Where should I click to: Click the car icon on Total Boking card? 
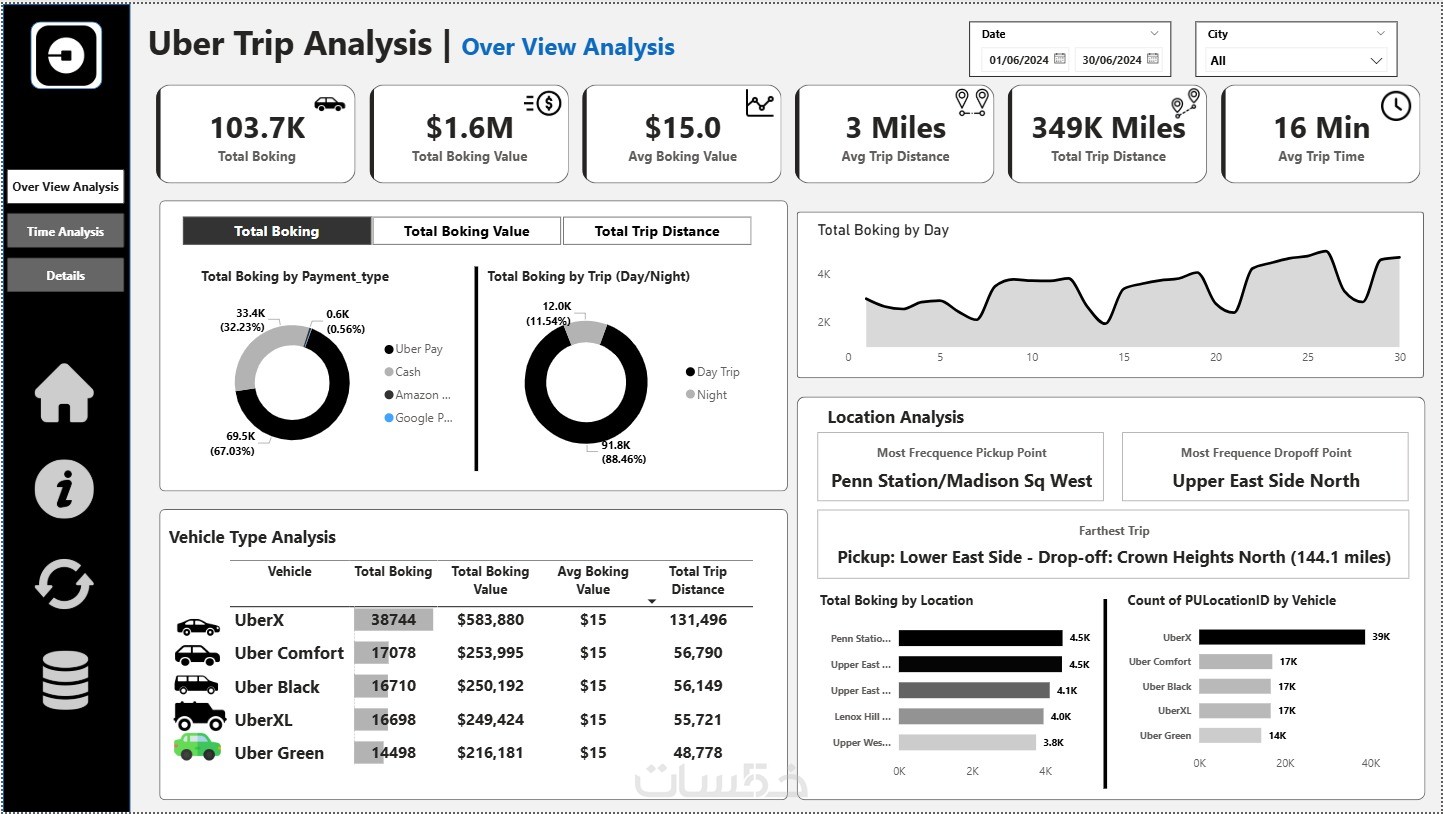(329, 104)
